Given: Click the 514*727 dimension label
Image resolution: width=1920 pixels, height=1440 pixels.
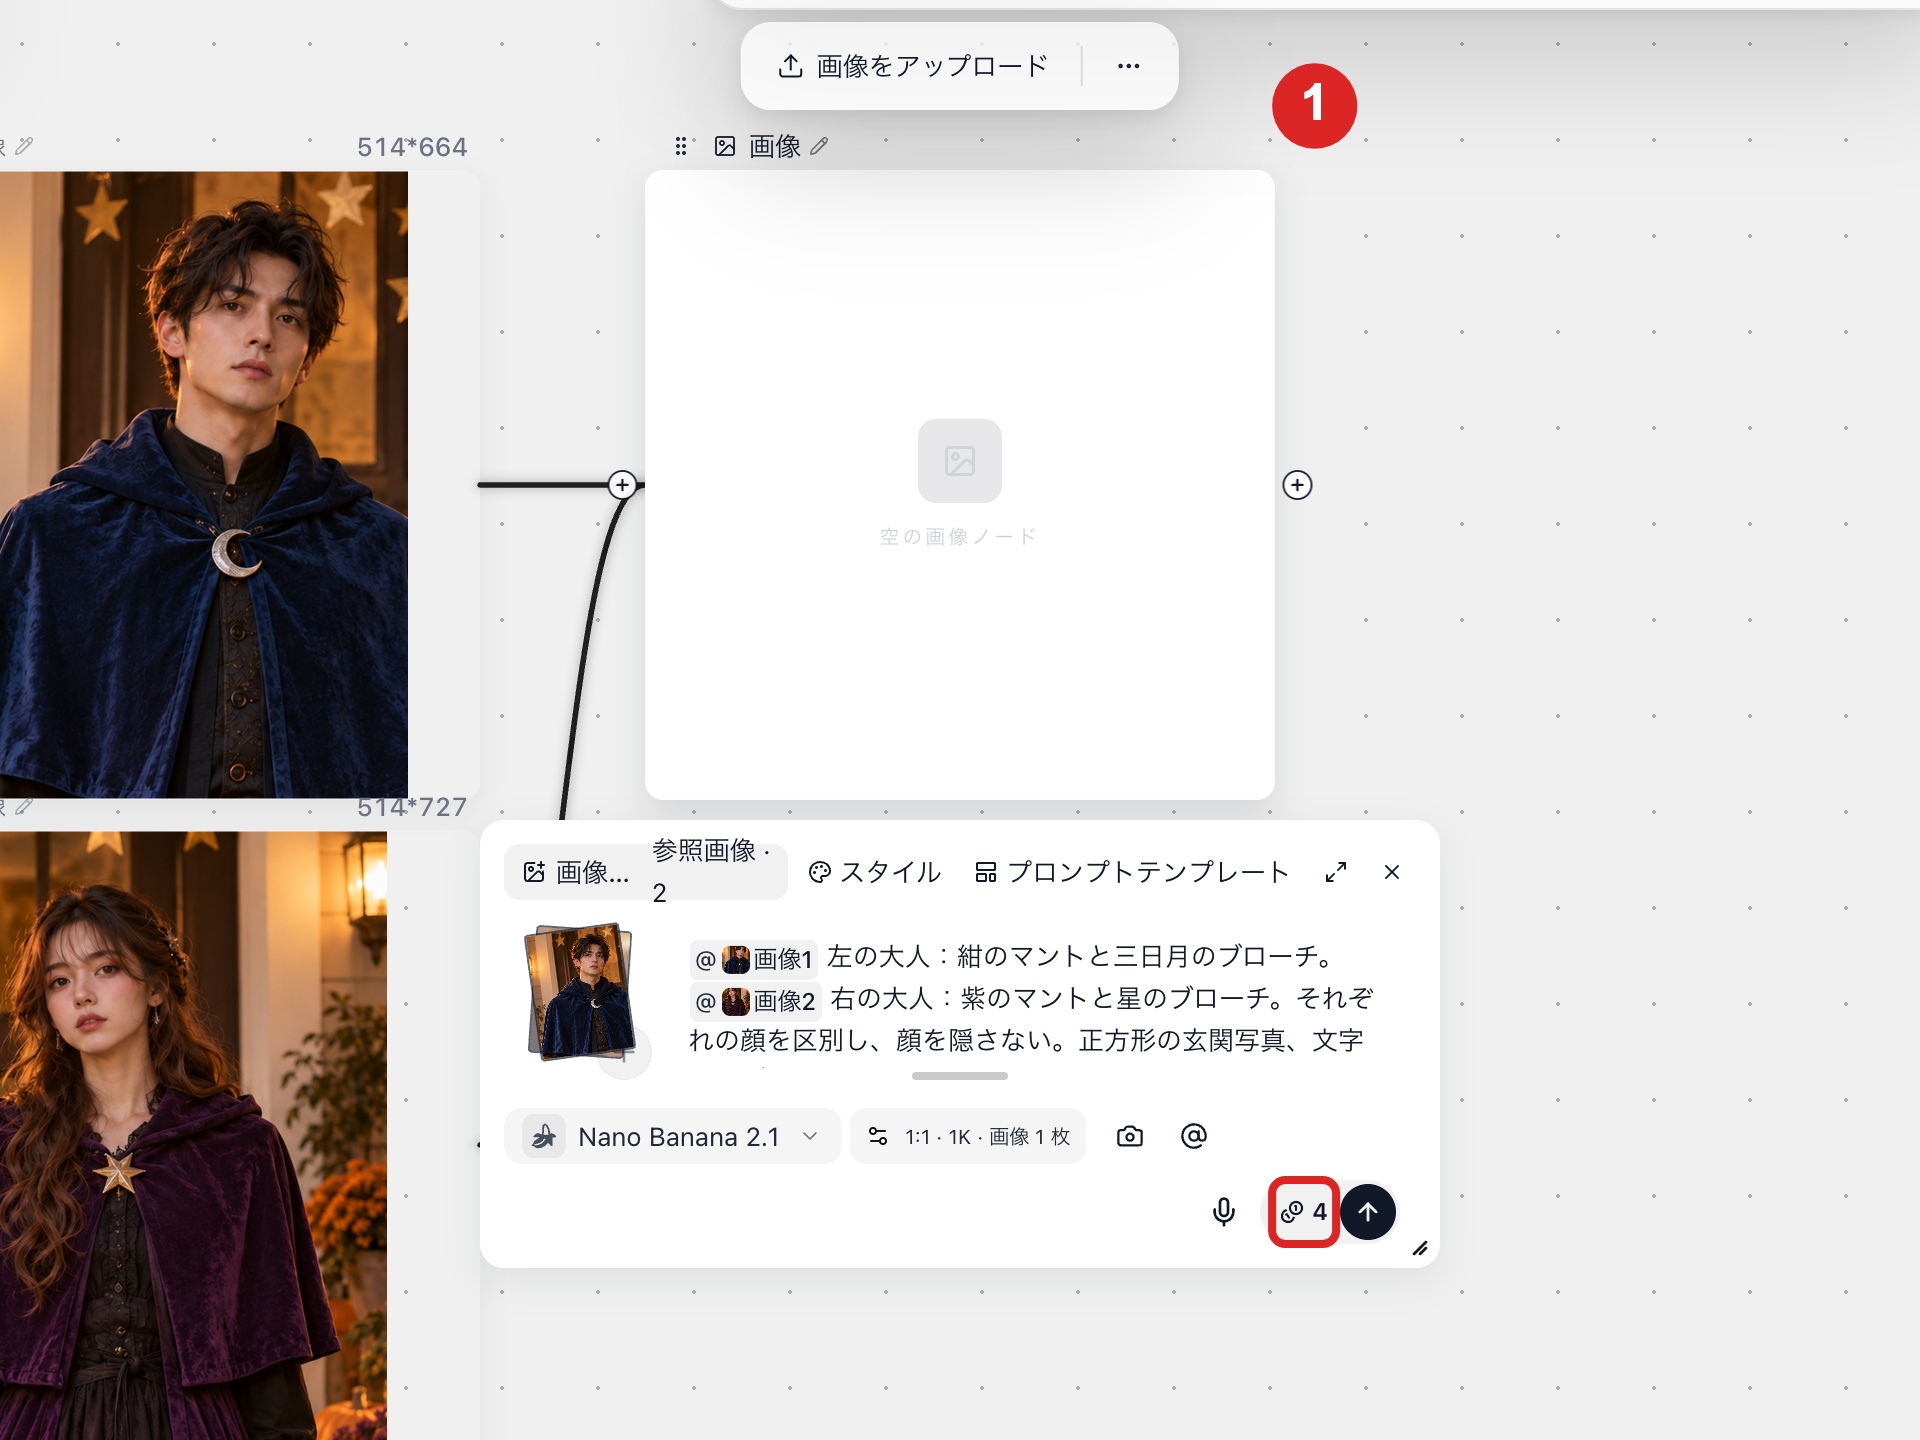Looking at the screenshot, I should pos(412,807).
